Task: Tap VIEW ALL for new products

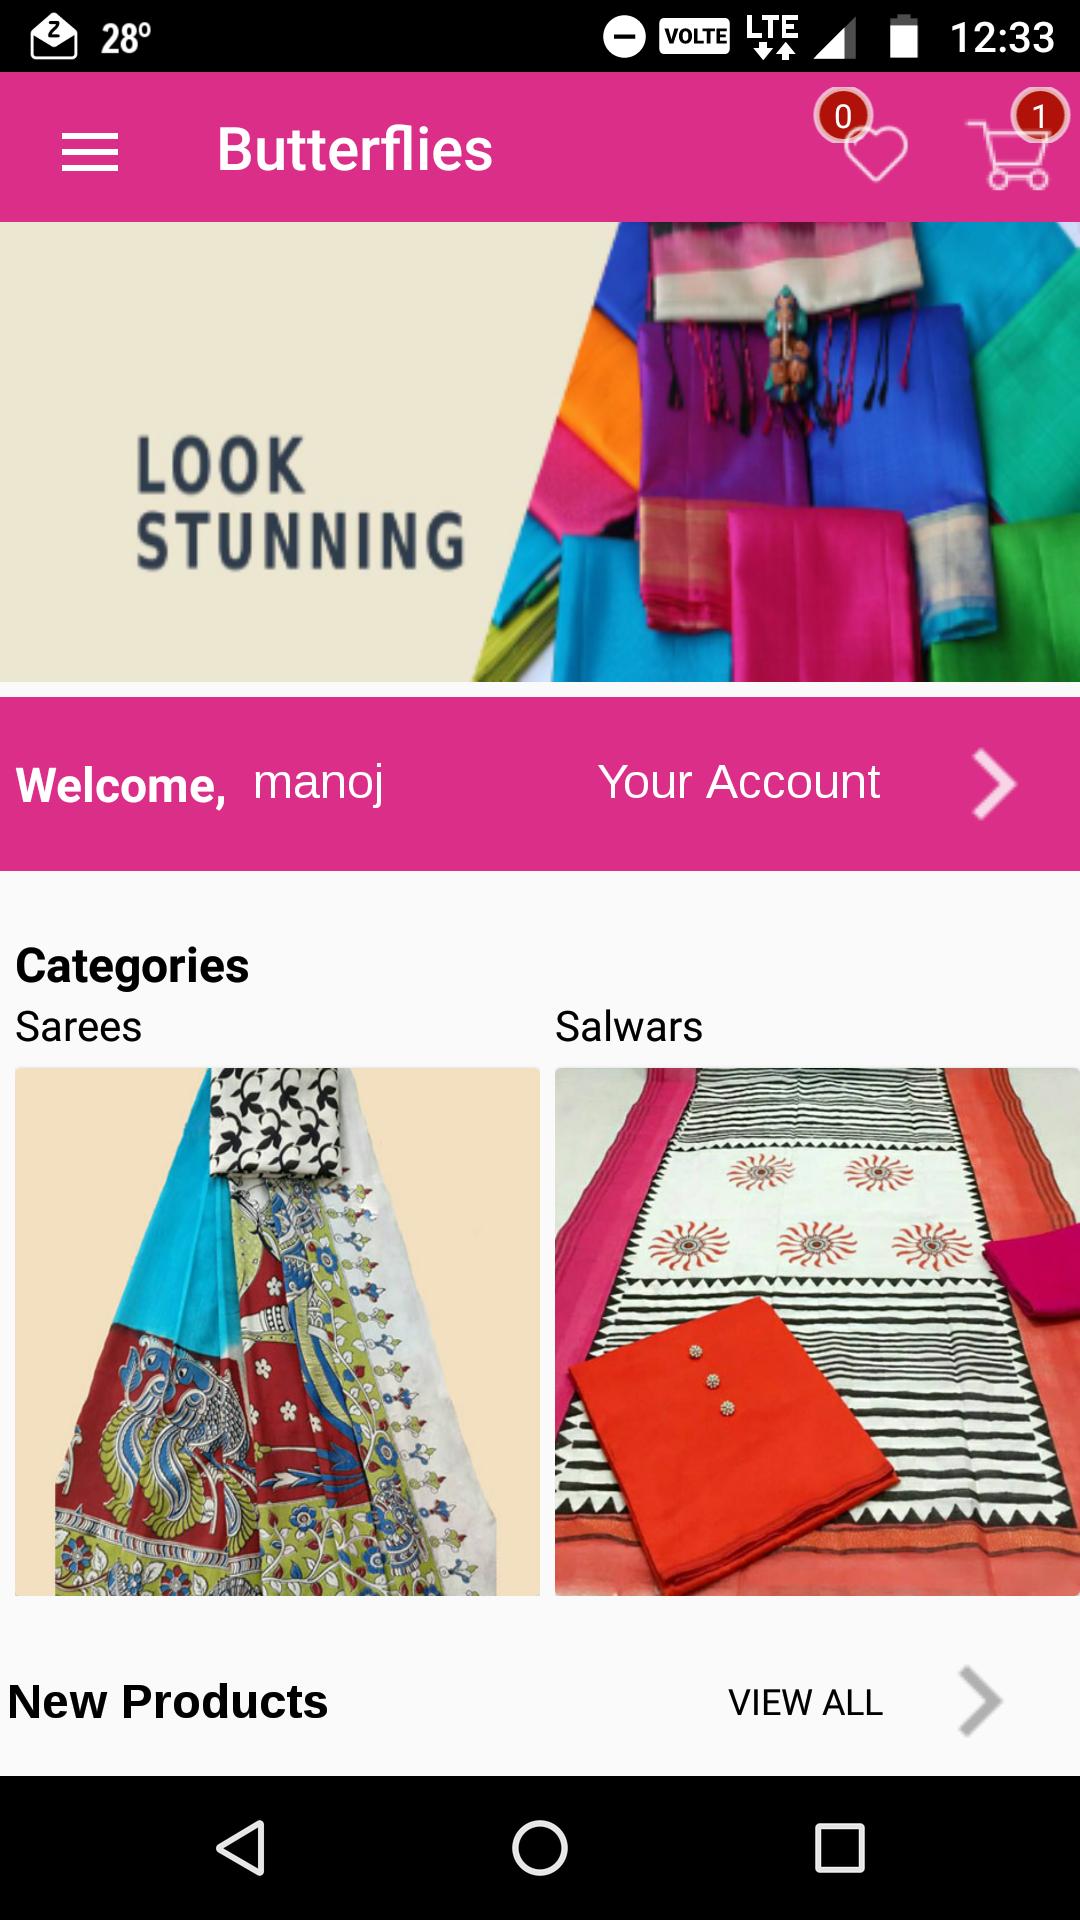Action: click(x=806, y=1702)
